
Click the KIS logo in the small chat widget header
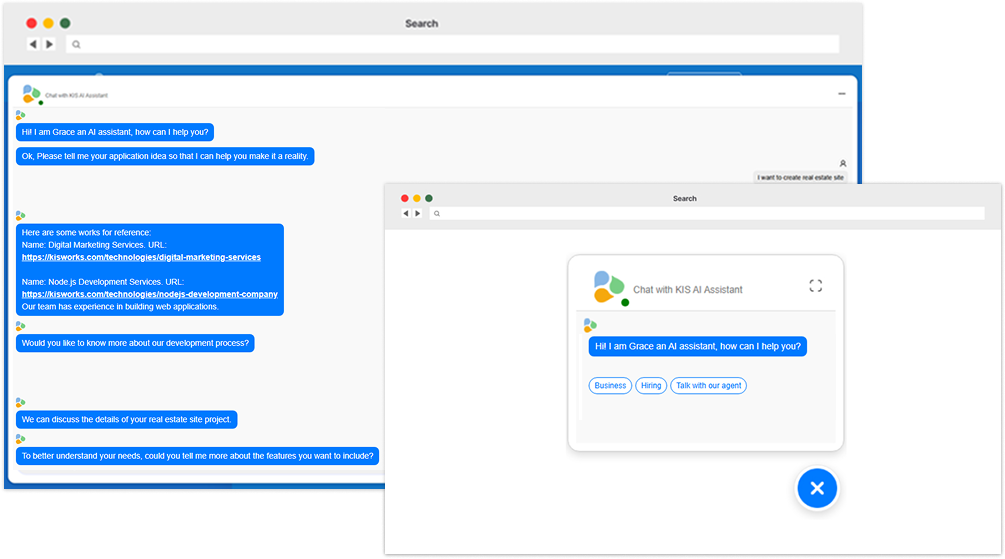click(x=608, y=287)
